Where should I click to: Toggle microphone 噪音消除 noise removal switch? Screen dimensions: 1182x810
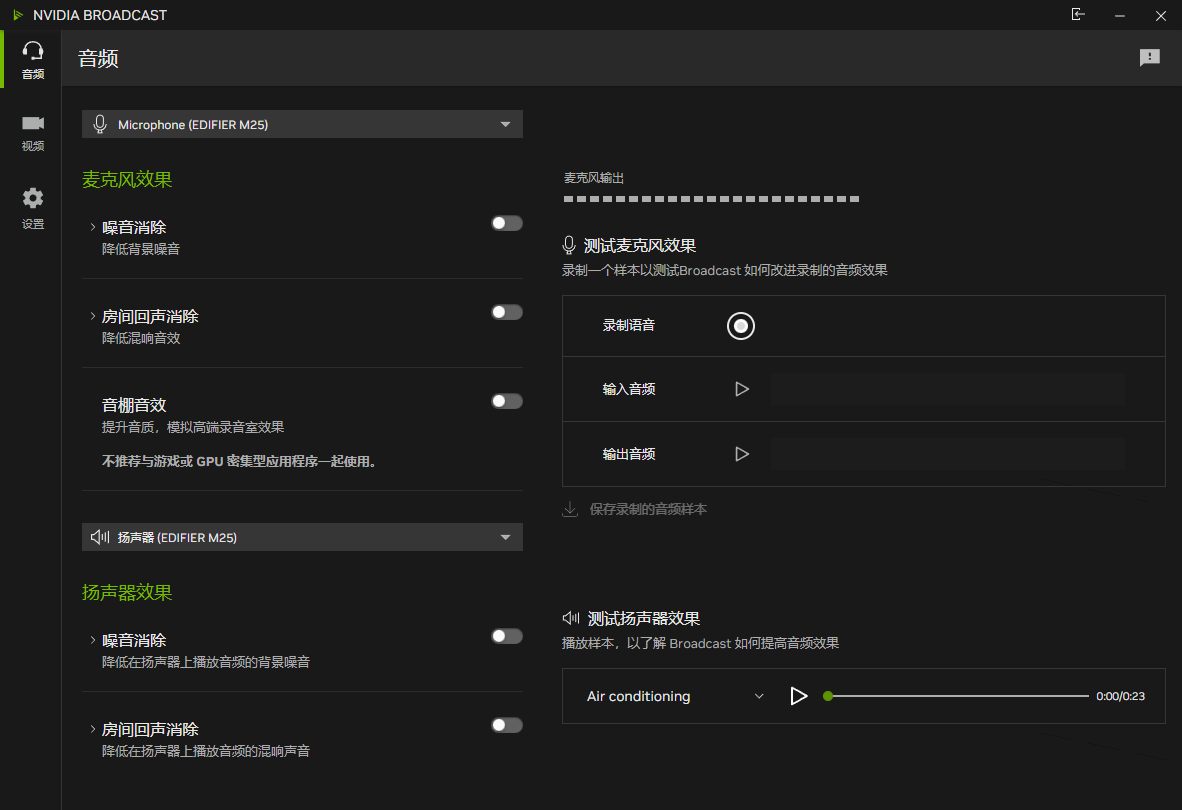507,223
